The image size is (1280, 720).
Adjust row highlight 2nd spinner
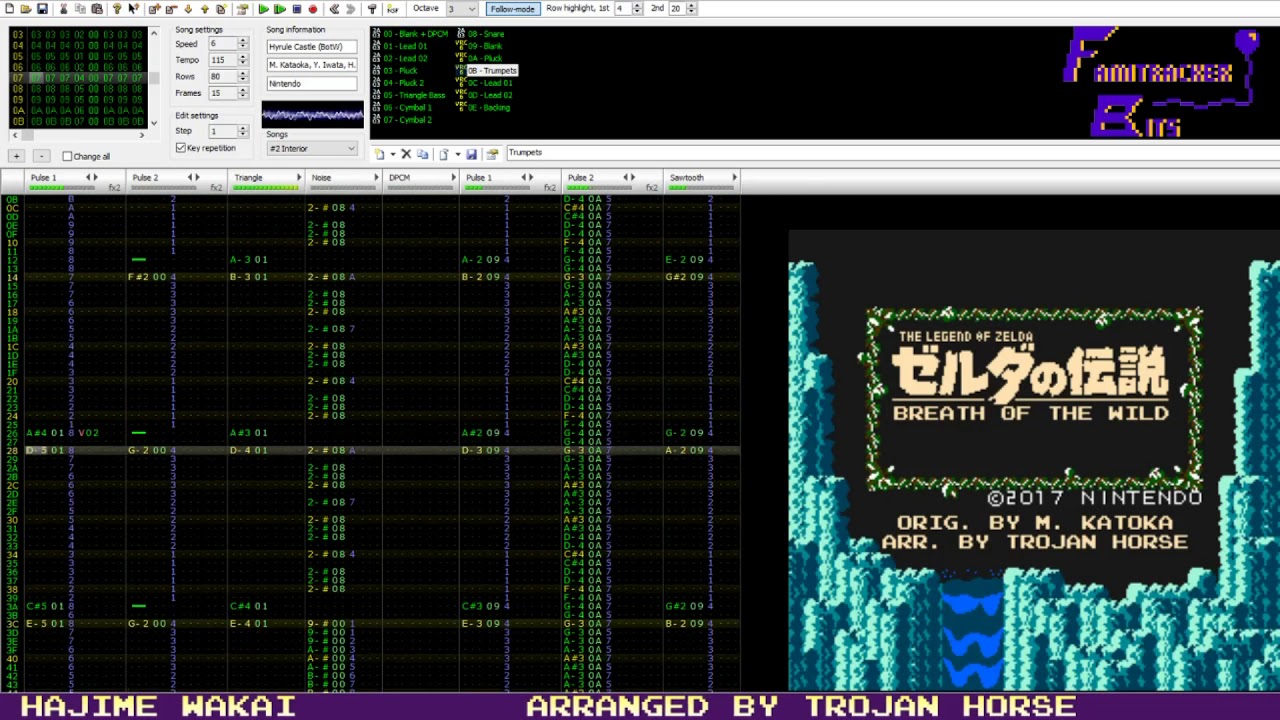[x=691, y=9]
